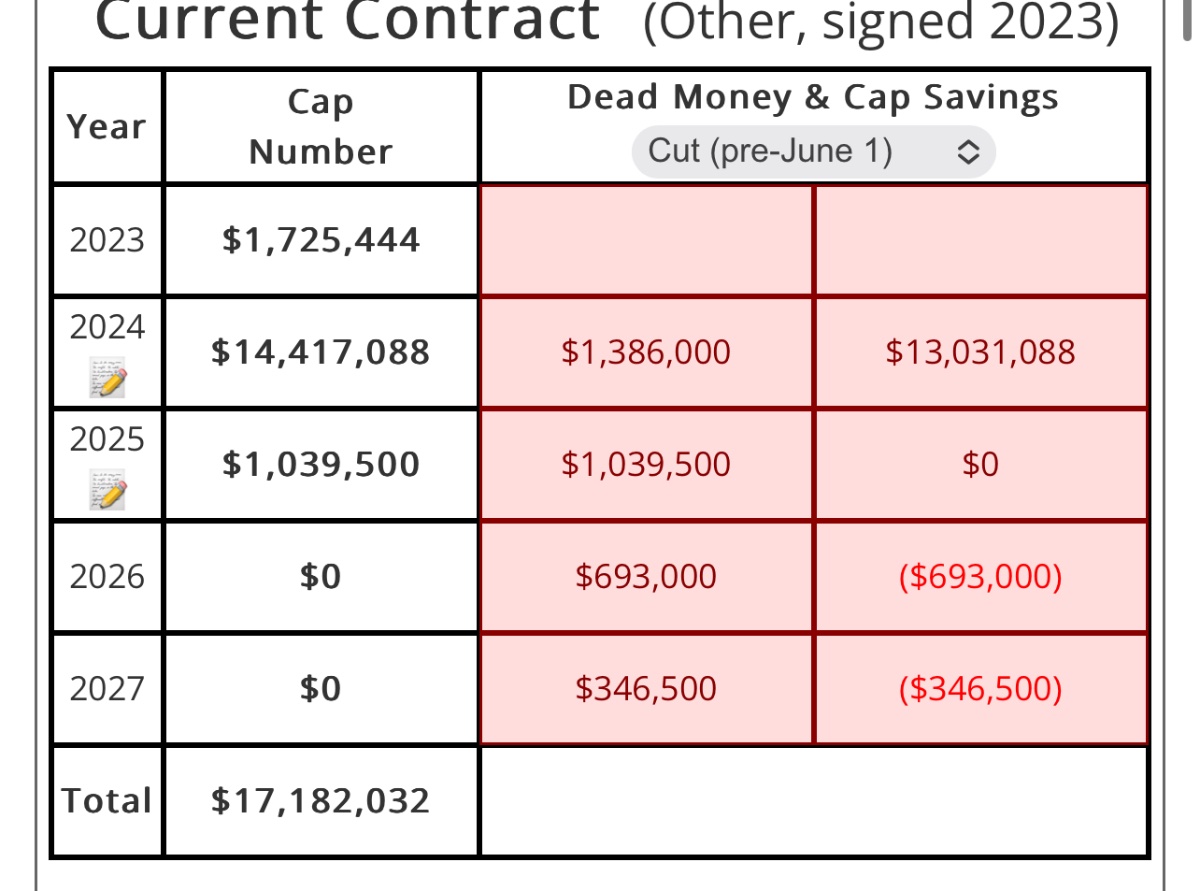Click the Year column header
The width and height of the screenshot is (1200, 891).
(x=106, y=127)
